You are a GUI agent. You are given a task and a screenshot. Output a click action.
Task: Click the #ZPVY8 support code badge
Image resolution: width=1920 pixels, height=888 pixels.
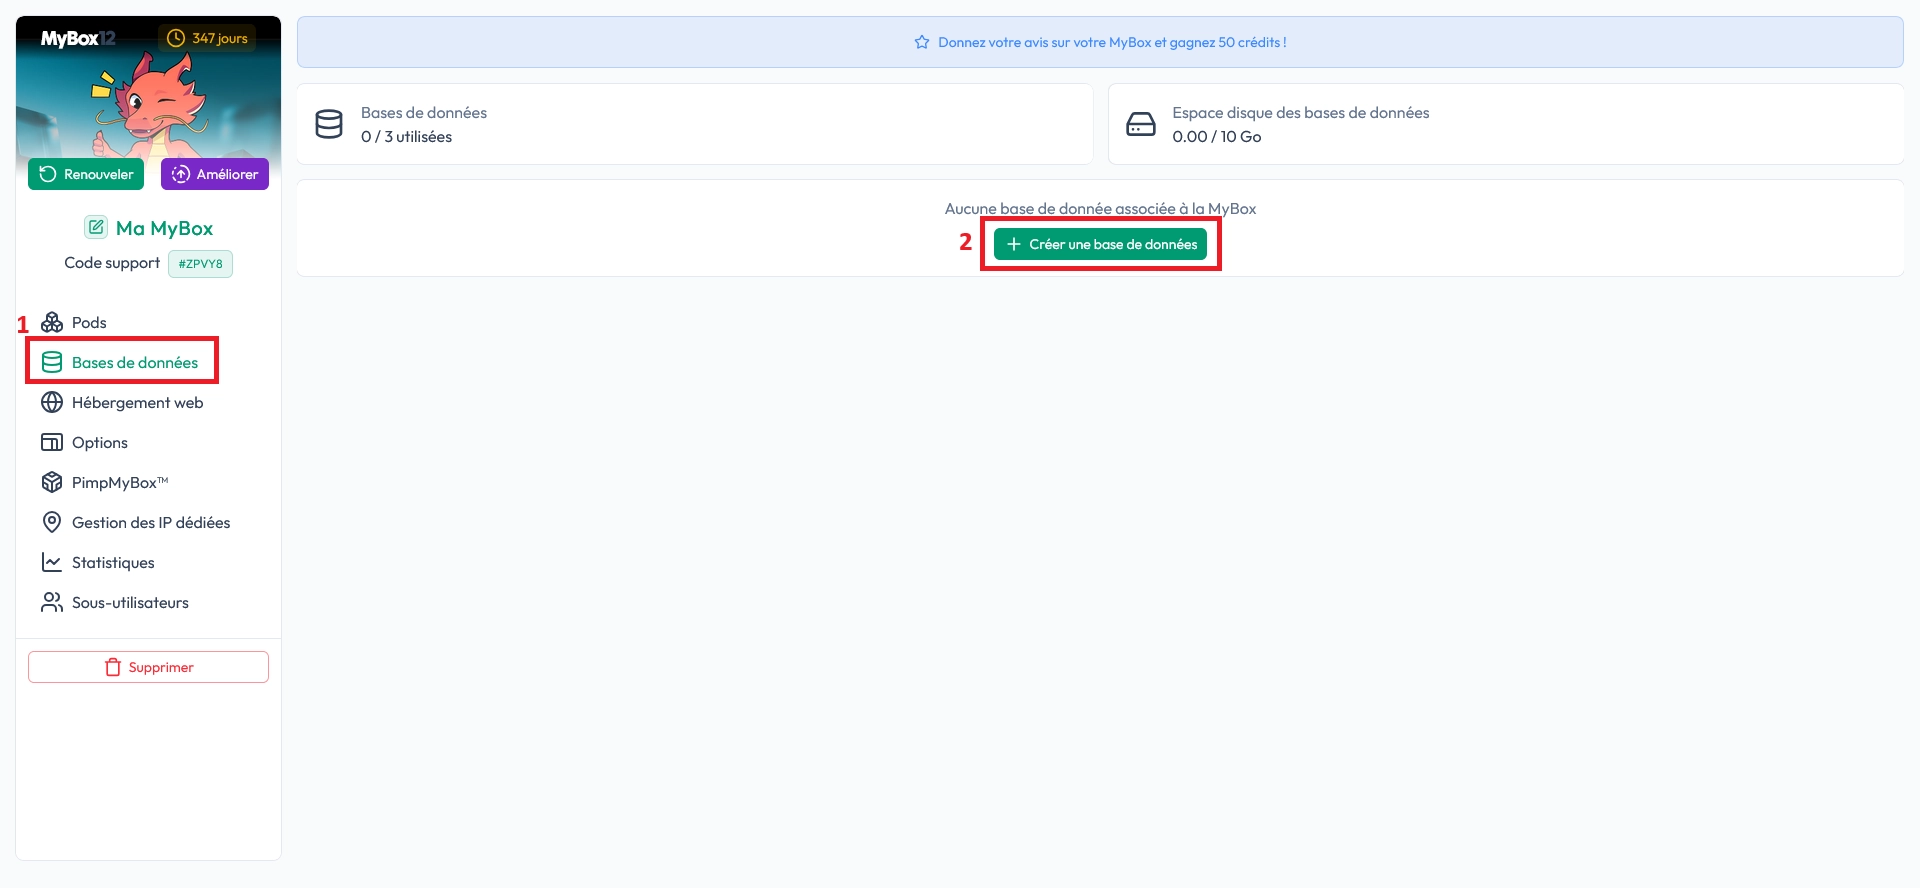[200, 264]
